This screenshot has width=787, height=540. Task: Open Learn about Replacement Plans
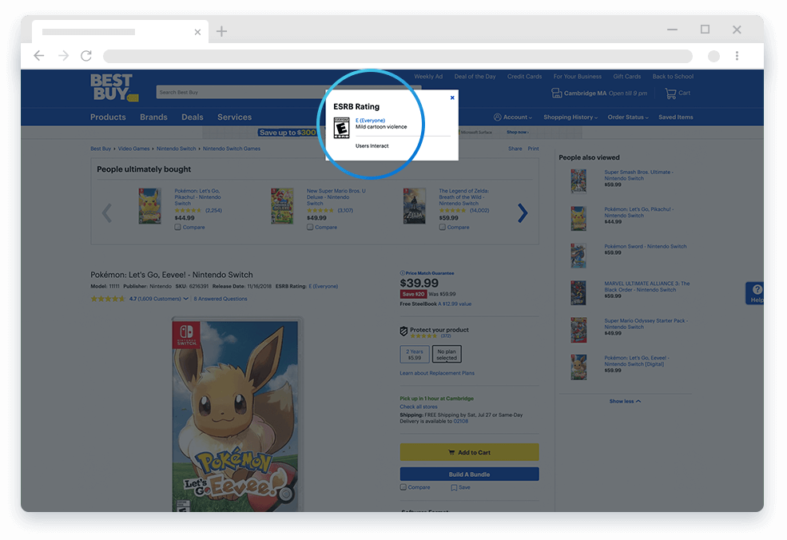pyautogui.click(x=437, y=373)
